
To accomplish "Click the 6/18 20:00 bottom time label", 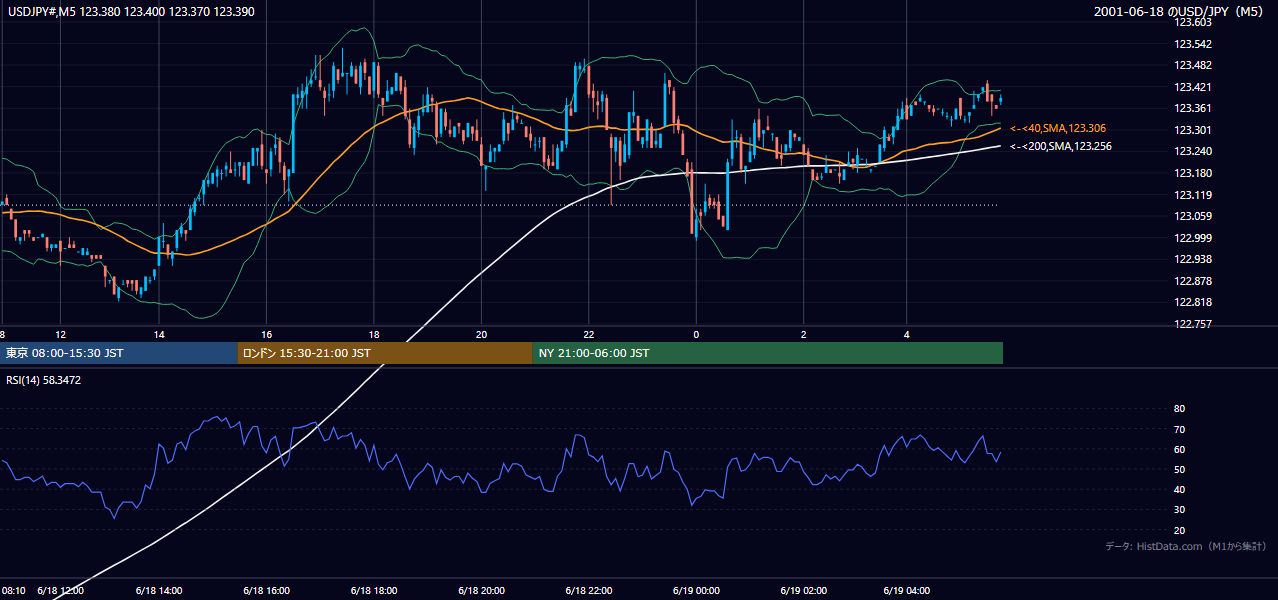I will pos(481,590).
